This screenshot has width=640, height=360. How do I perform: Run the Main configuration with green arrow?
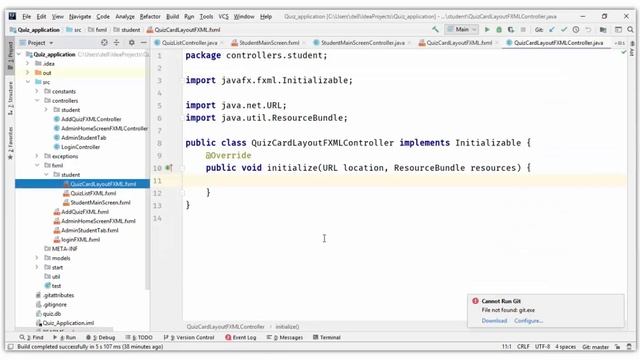click(x=487, y=29)
